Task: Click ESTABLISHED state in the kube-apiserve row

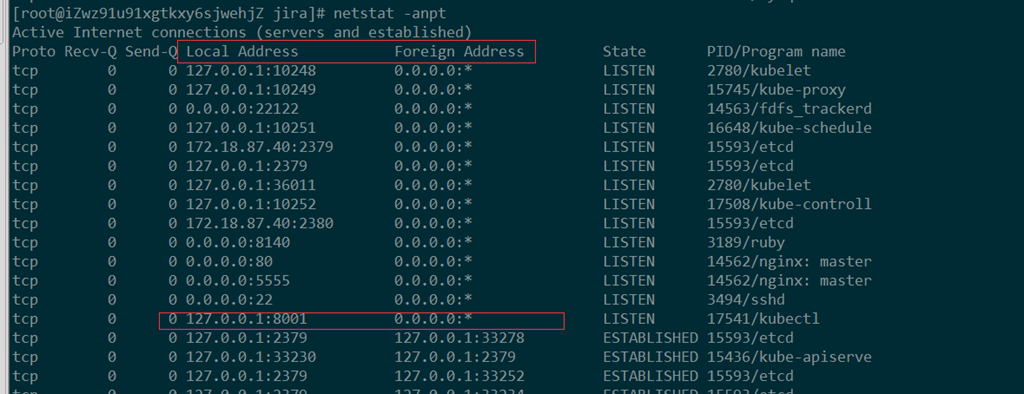Action: click(x=650, y=357)
